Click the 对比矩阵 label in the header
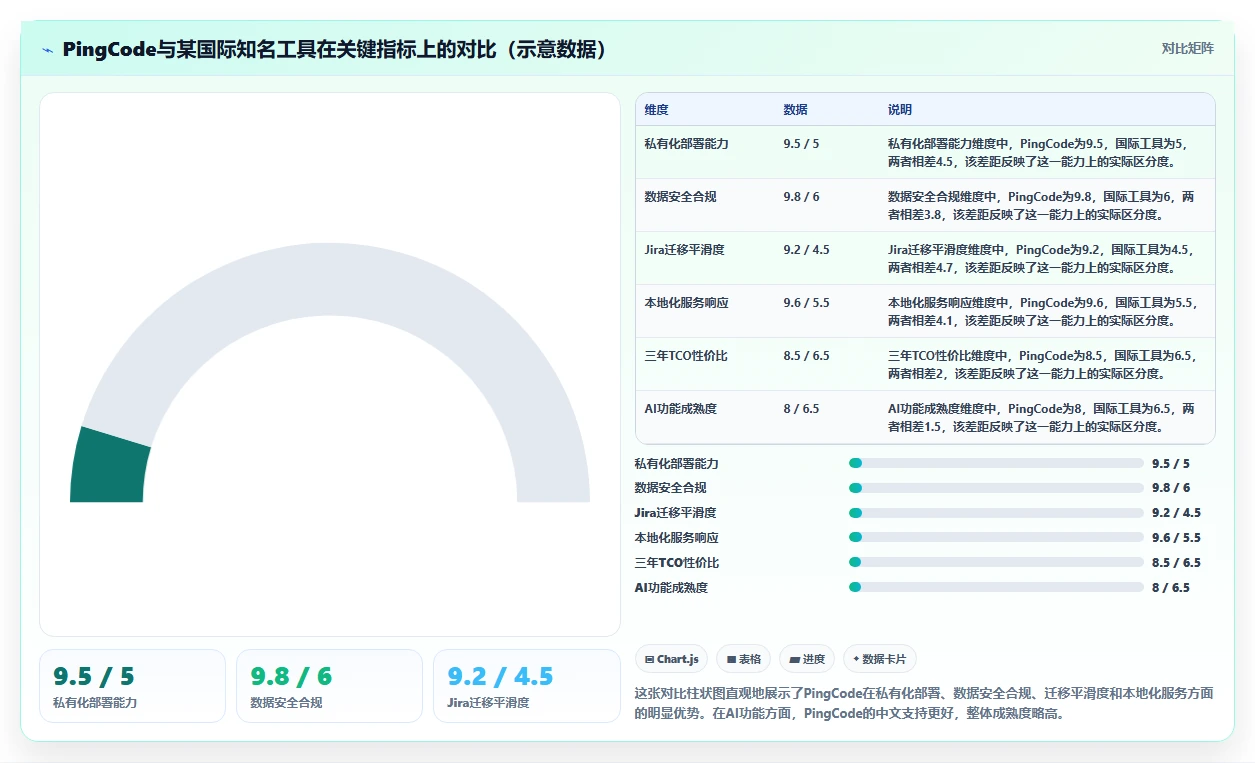The width and height of the screenshot is (1255, 763). (x=1188, y=49)
